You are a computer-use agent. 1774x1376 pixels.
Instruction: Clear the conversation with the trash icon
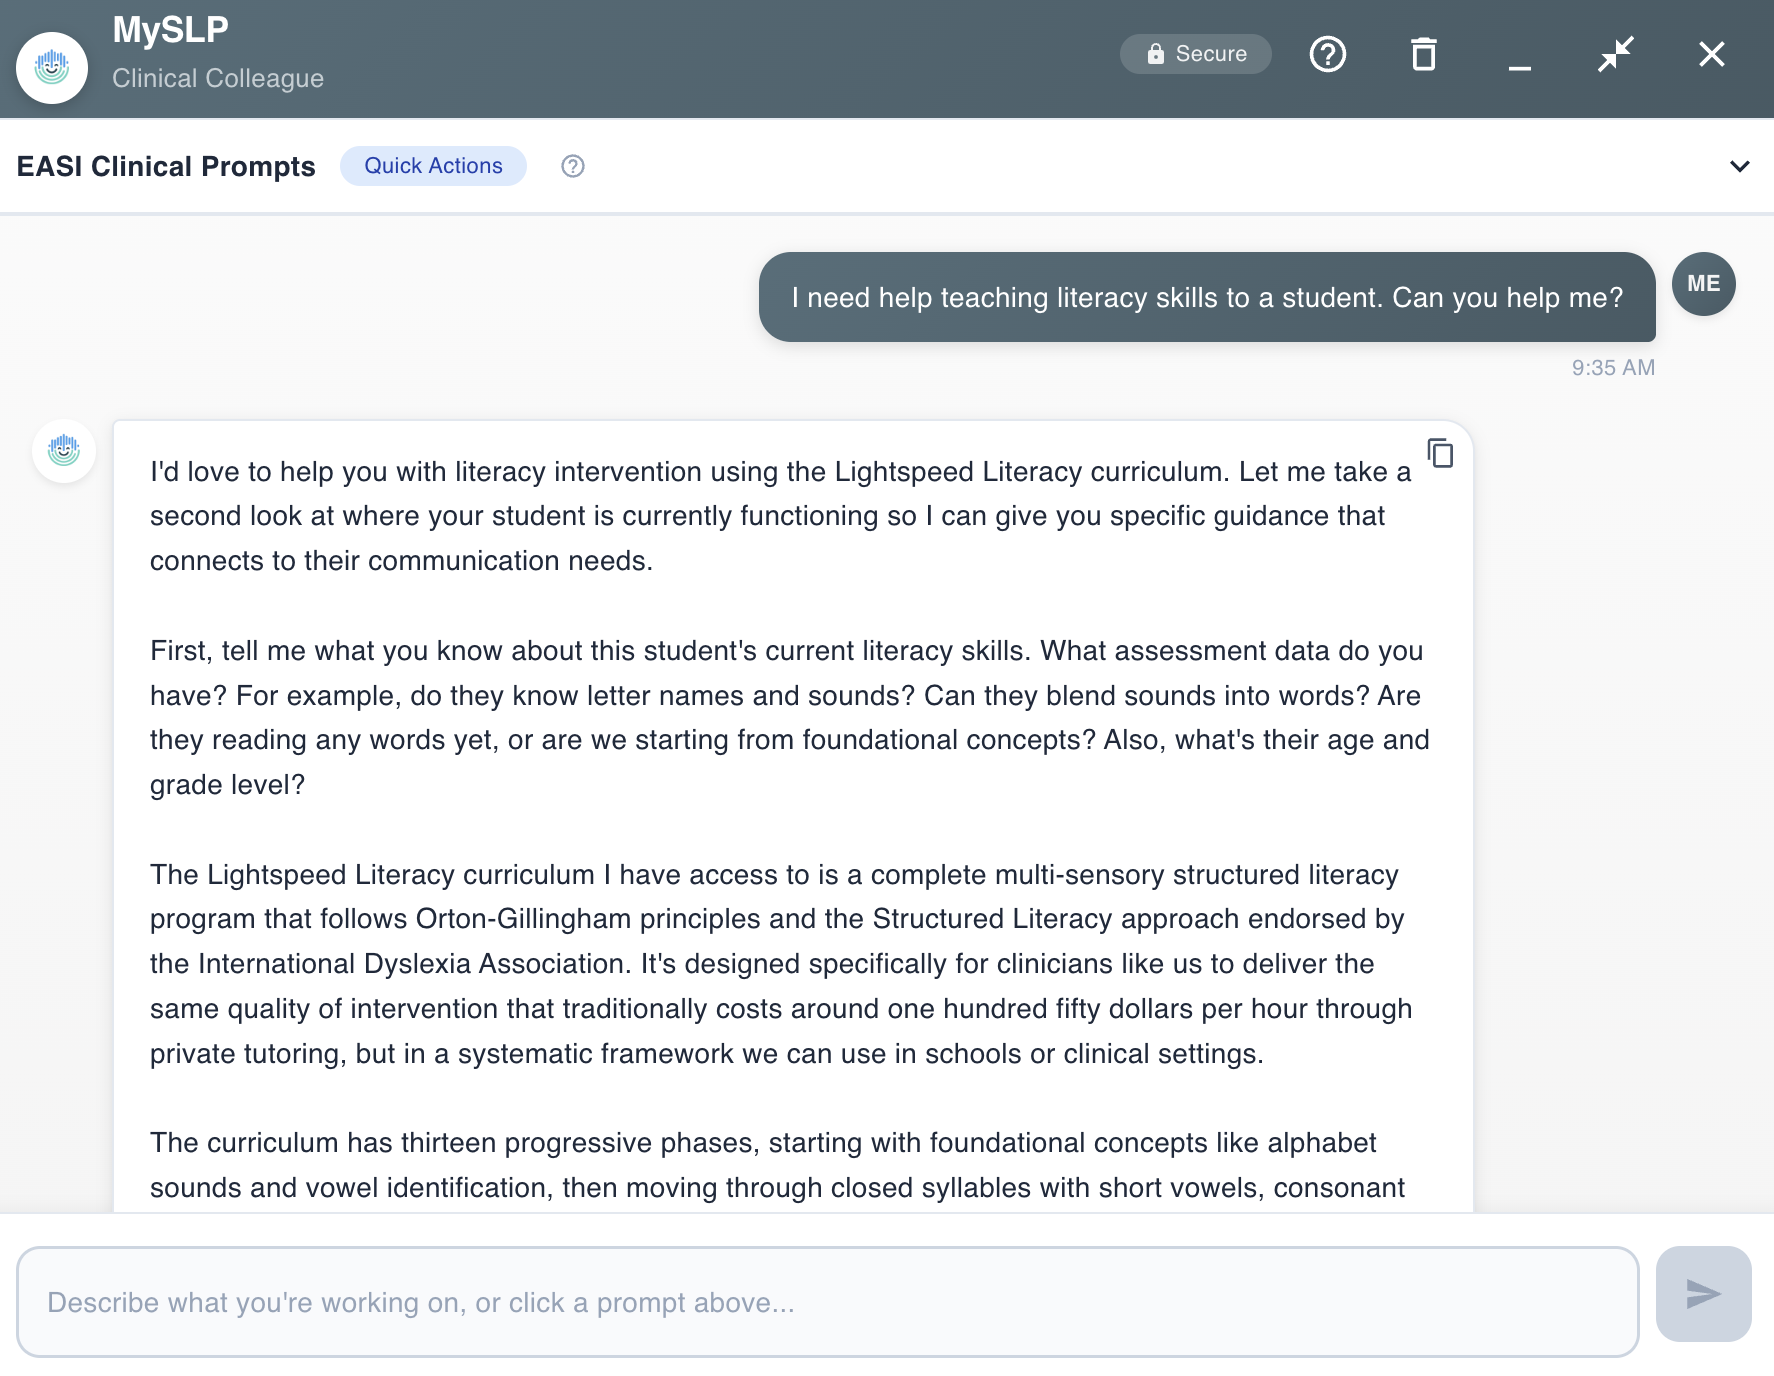(x=1424, y=54)
